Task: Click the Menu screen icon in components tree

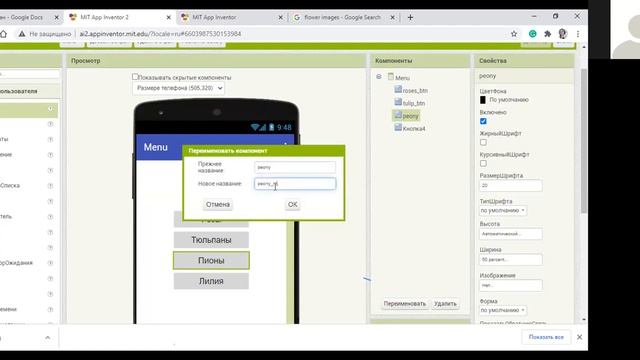Action: (x=391, y=77)
